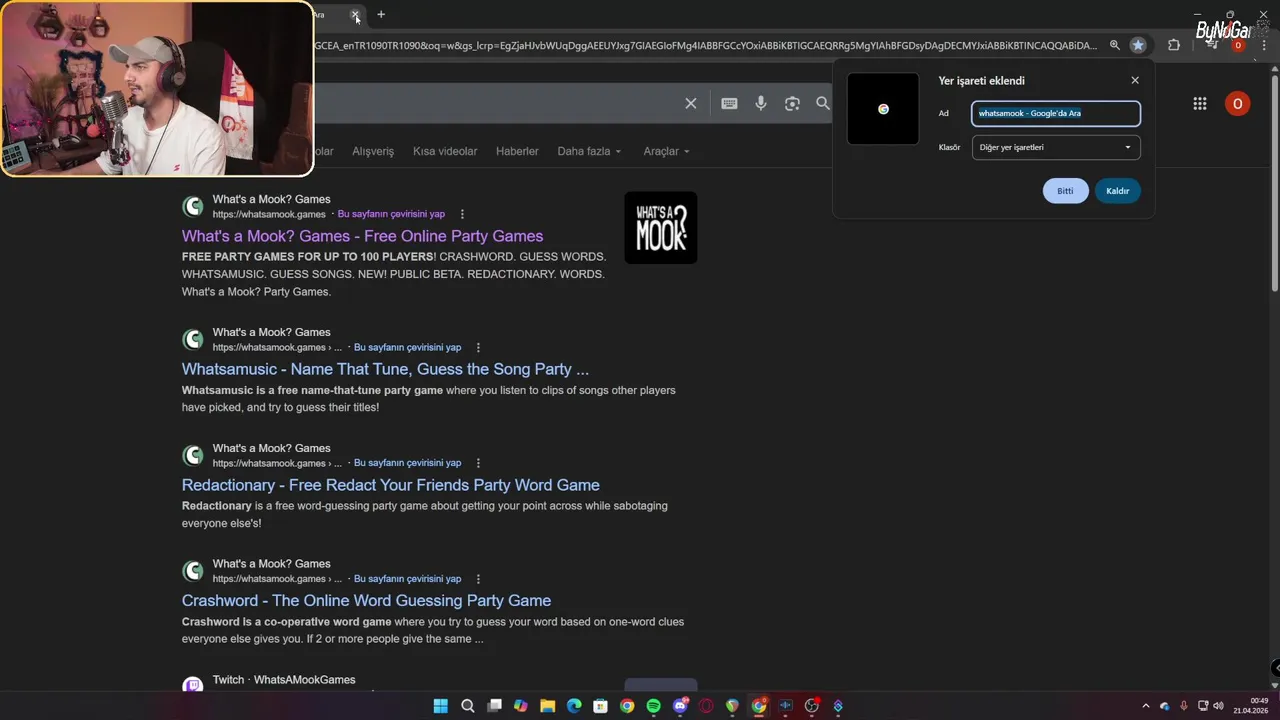Click the Bitti button
Viewport: 1280px width, 720px height.
click(x=1065, y=191)
